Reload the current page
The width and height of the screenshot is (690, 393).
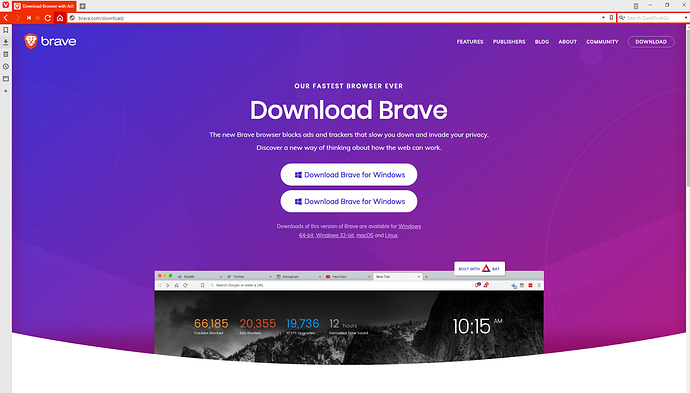coord(48,18)
